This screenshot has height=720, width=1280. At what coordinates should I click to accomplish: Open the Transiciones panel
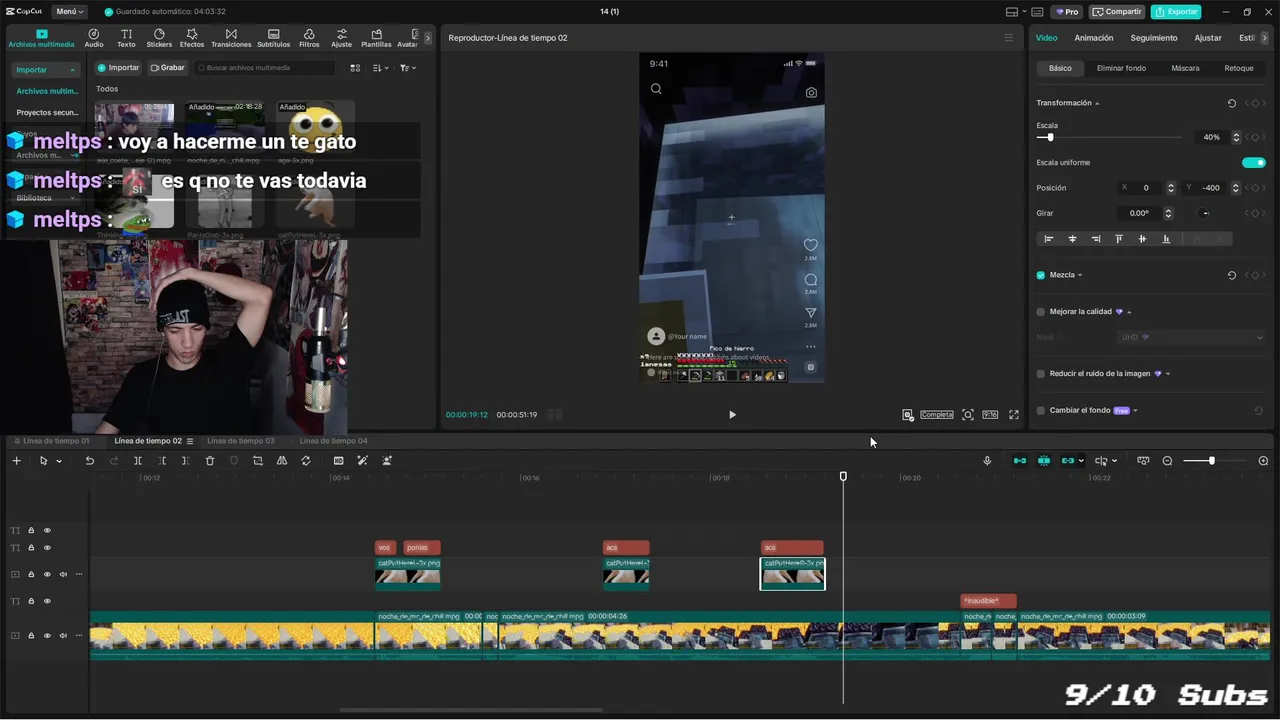click(x=231, y=38)
